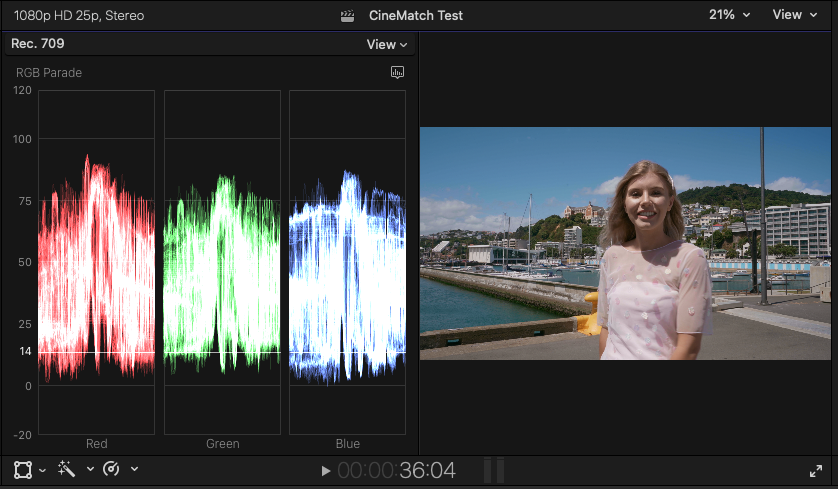838x489 pixels.
Task: Select the Transform tool icon
Action: 22,469
